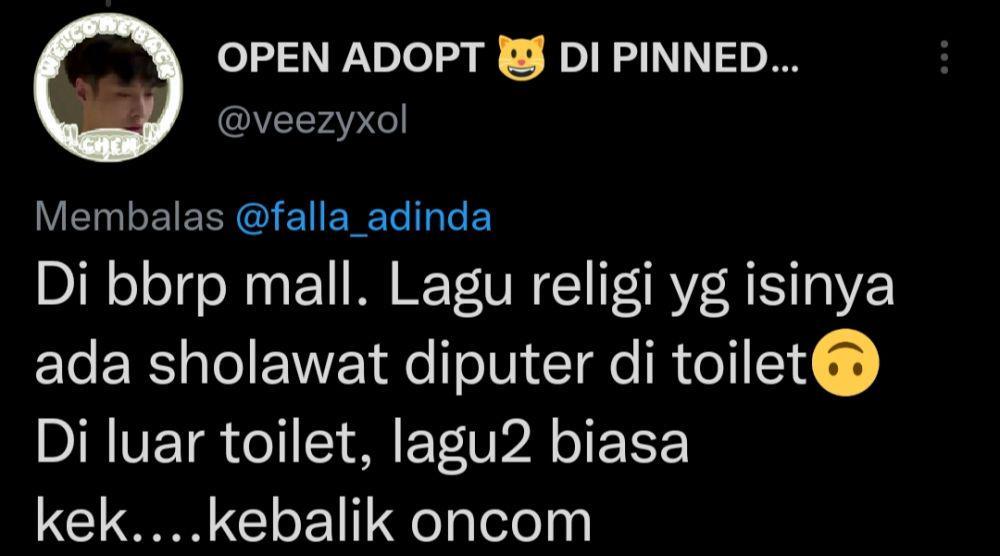Screen dimensions: 1000x556
Task: Click the word 'sholawat' in the tweet
Action: click(x=268, y=365)
